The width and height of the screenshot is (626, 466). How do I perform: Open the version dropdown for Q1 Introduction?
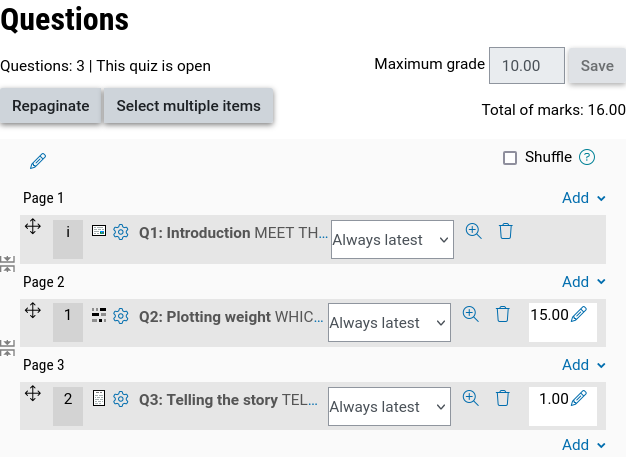click(x=391, y=240)
